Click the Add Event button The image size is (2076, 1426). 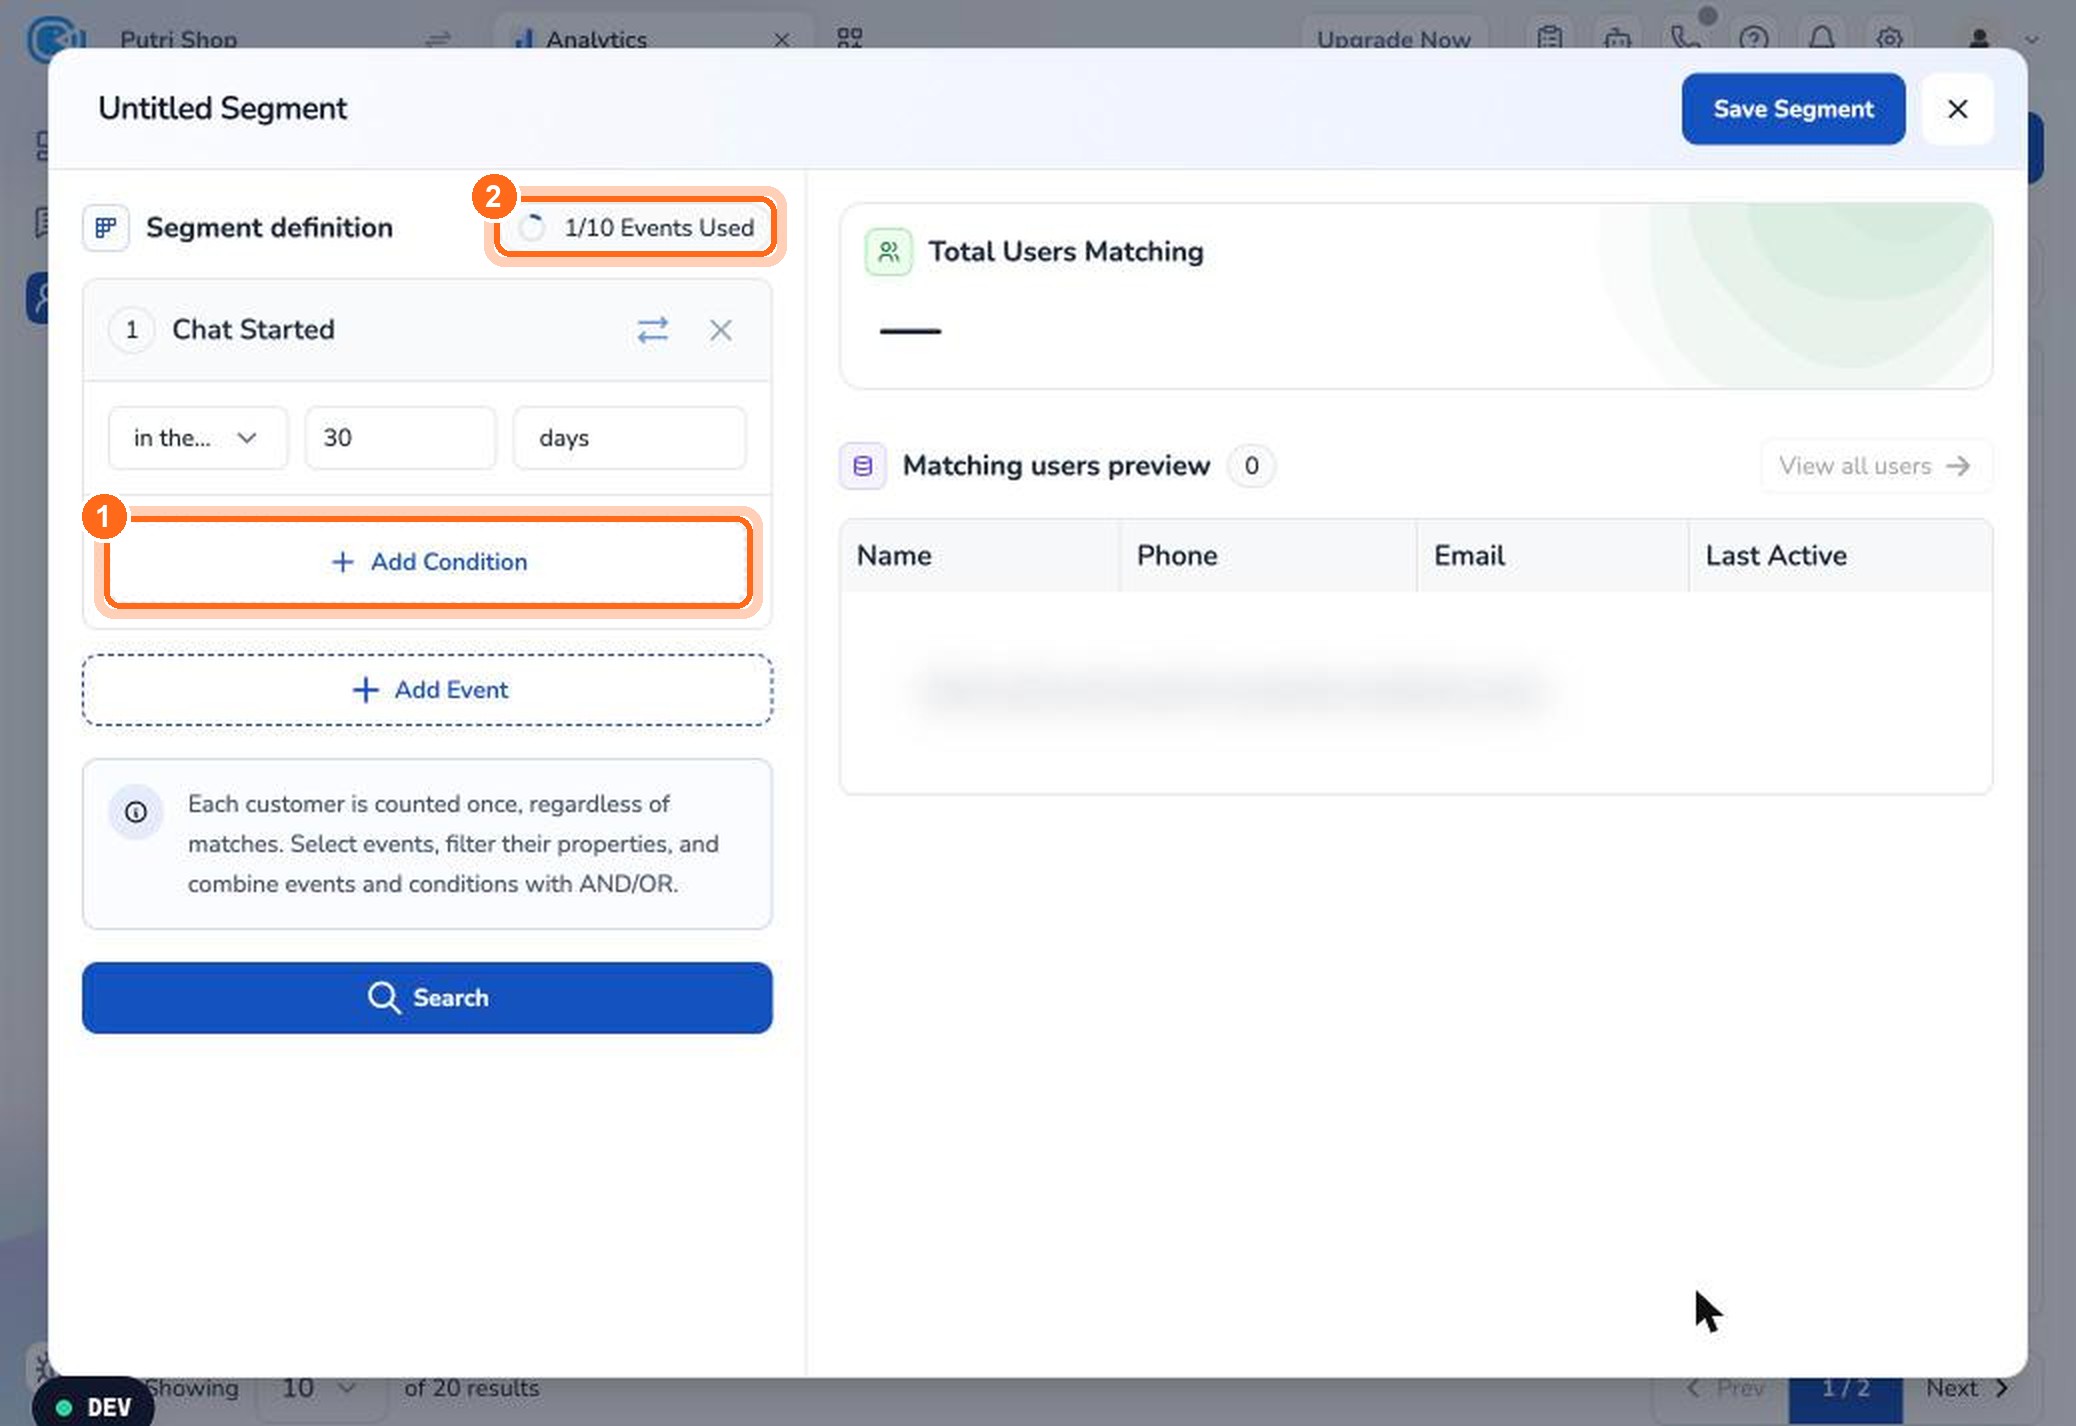tap(428, 690)
